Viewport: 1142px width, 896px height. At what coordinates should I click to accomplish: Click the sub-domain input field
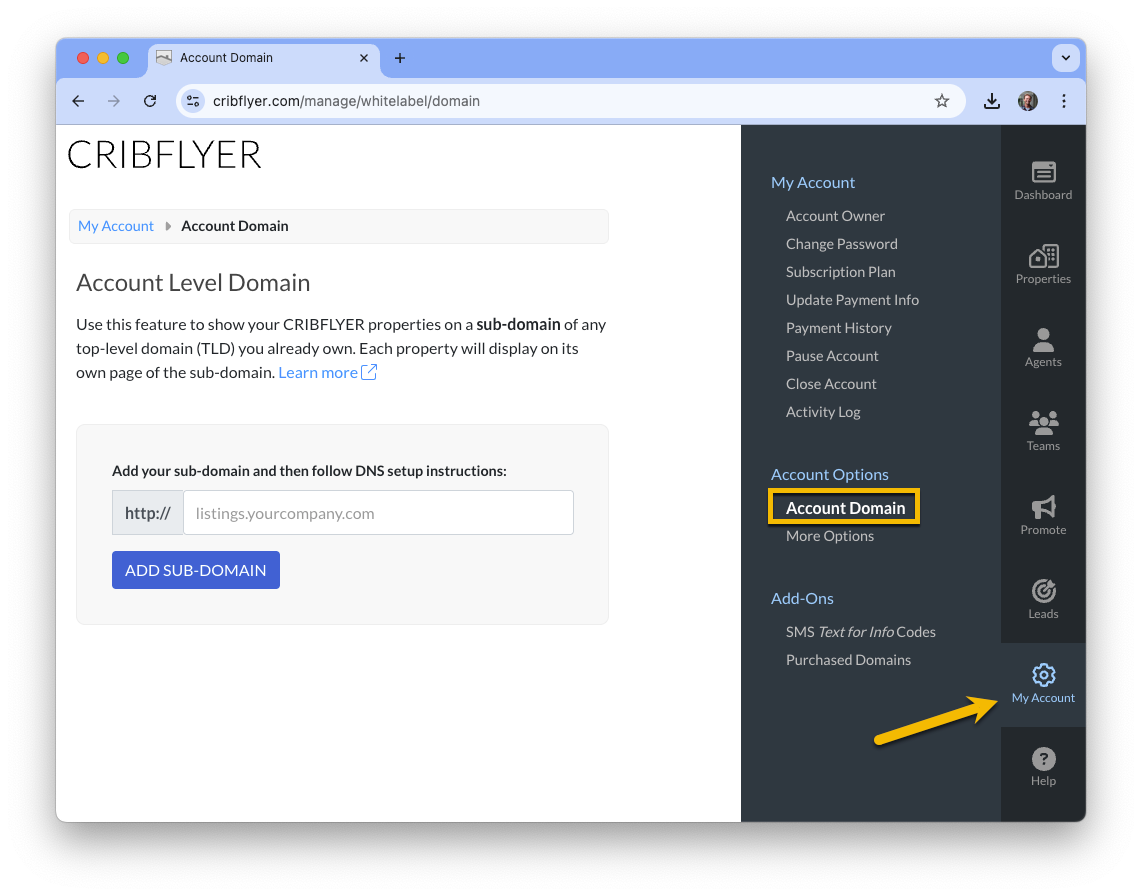click(x=378, y=513)
